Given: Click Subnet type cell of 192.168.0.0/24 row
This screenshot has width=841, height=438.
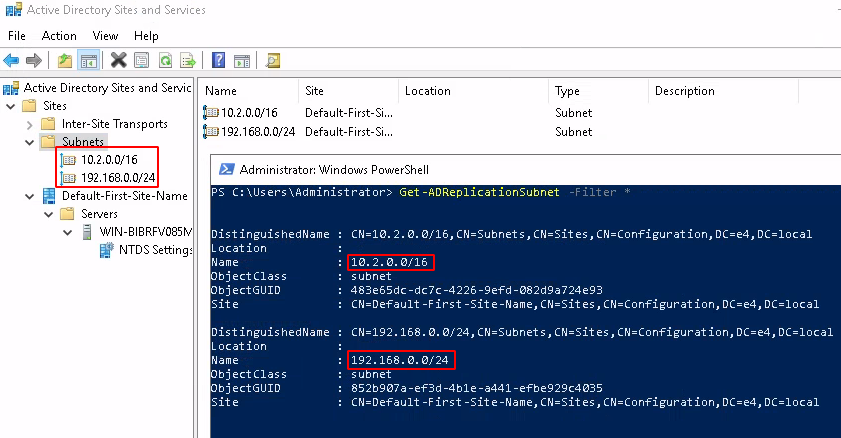Looking at the screenshot, I should pos(573,131).
